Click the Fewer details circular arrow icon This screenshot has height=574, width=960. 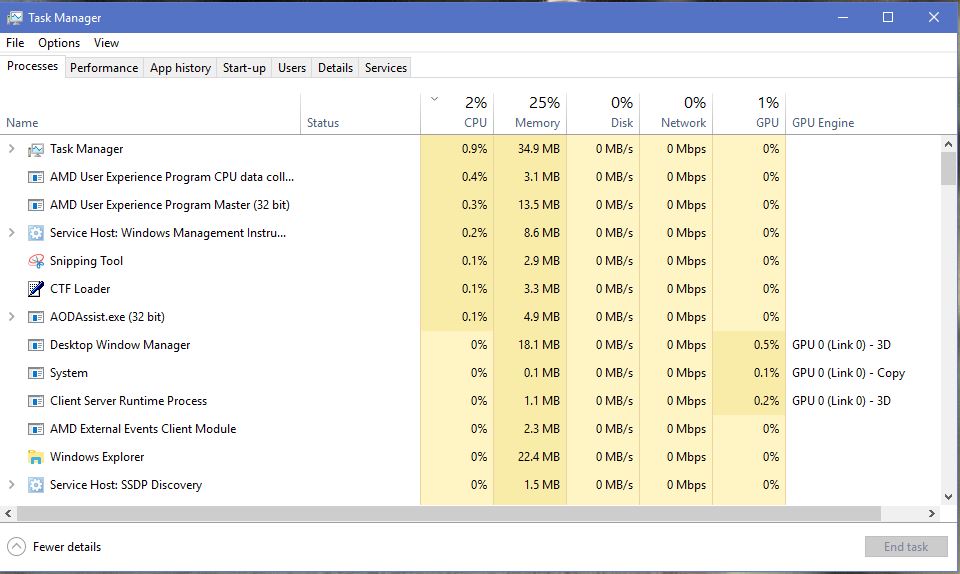17,546
